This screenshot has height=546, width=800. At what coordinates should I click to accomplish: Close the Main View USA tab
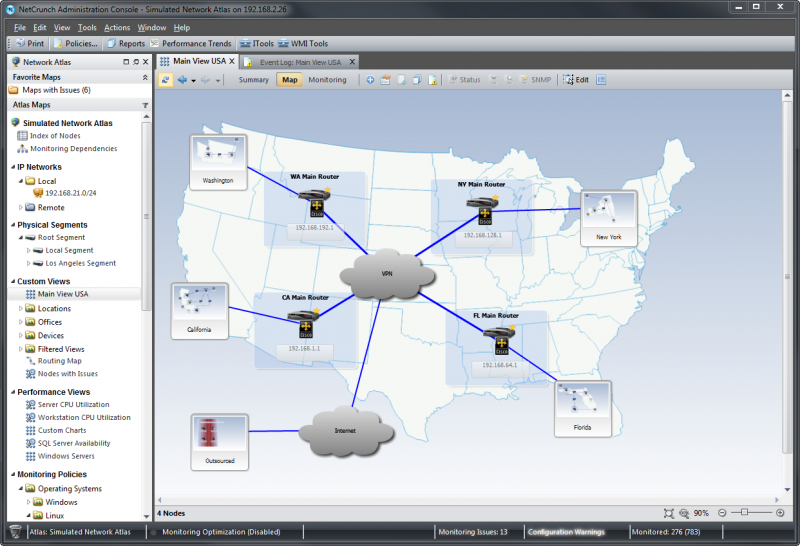[232, 61]
